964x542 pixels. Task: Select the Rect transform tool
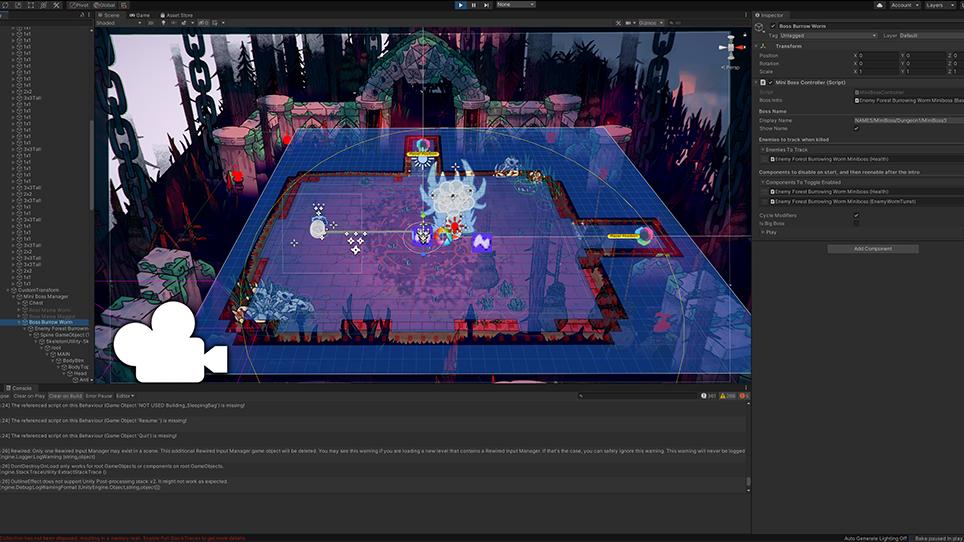click(x=31, y=5)
